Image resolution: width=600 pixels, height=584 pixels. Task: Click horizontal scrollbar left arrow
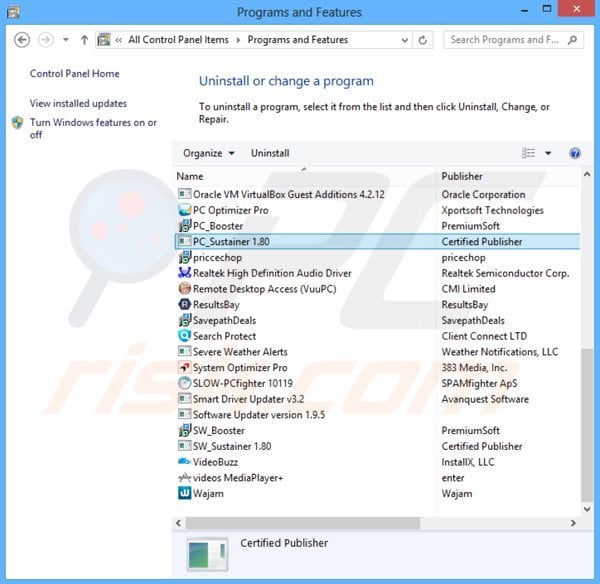178,523
